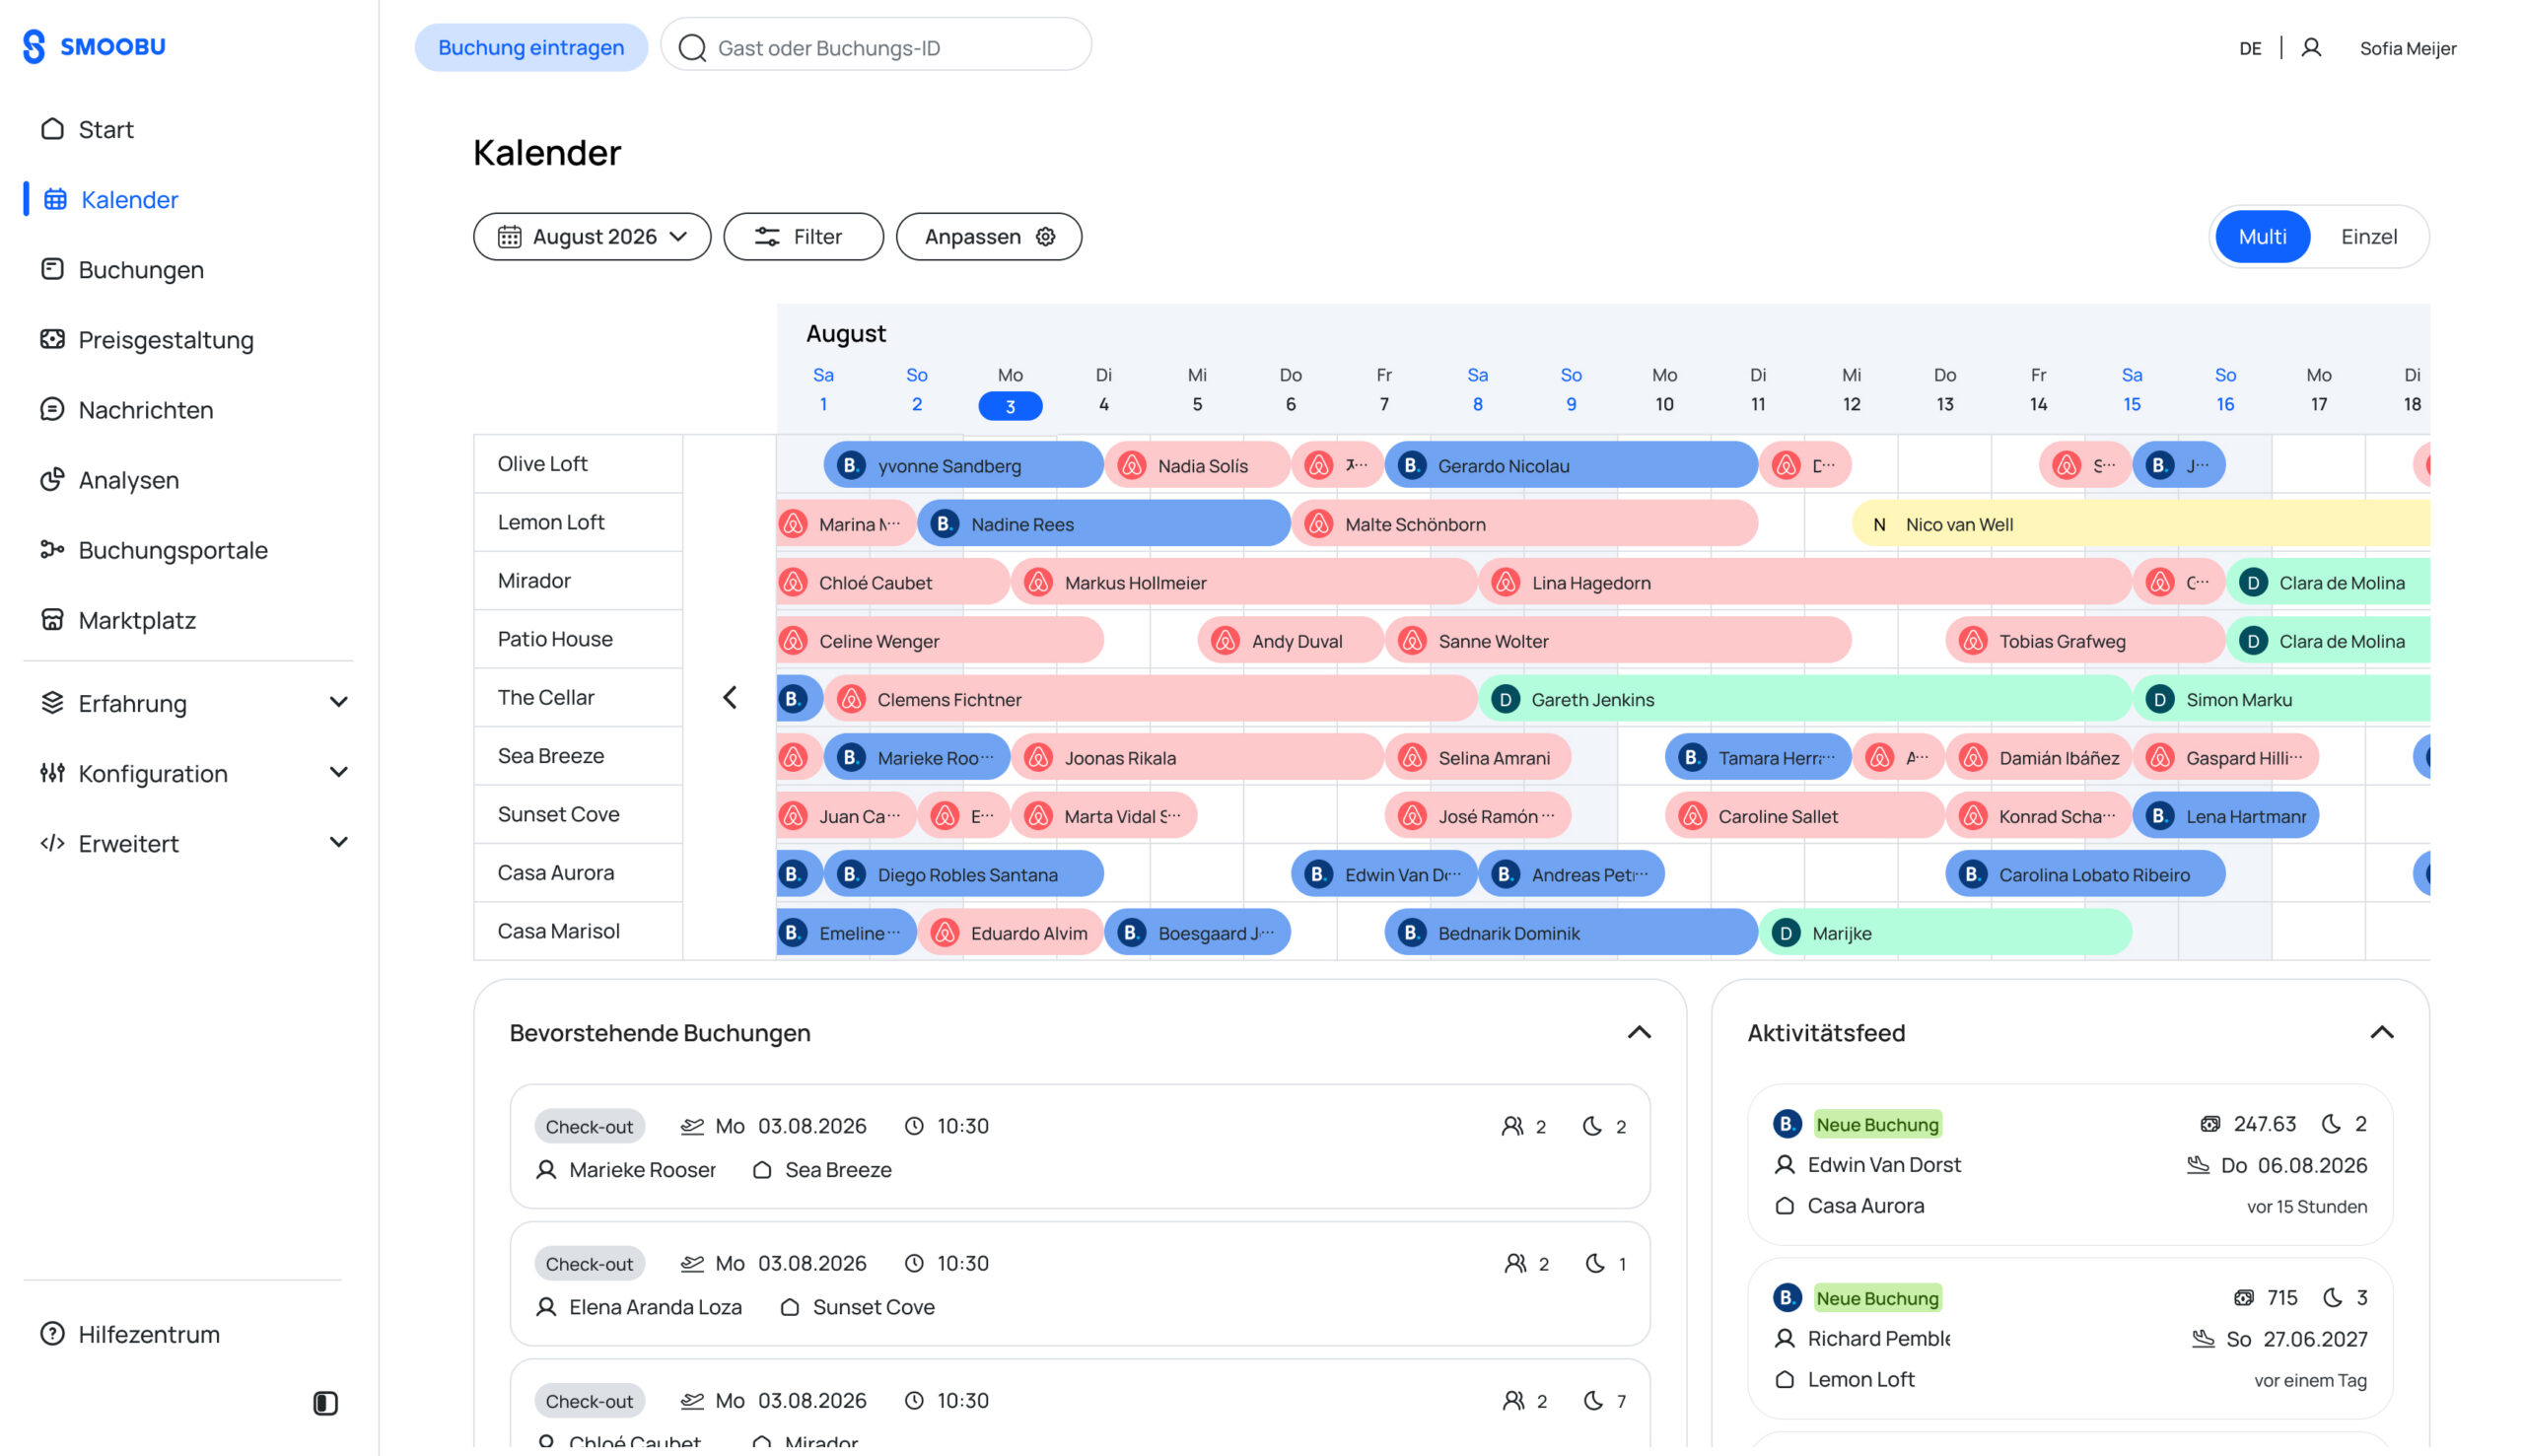The image size is (2524, 1456).
Task: Open the Diego Robles Santana booking bar
Action: (964, 875)
